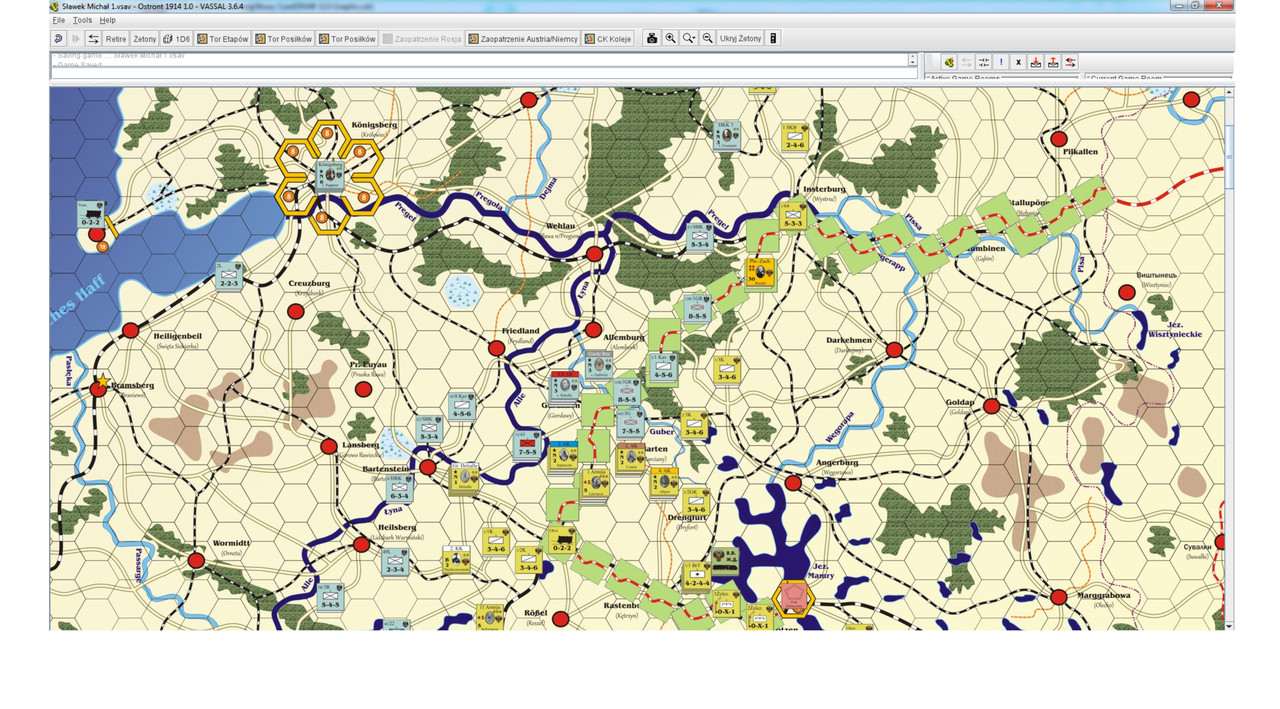
Task: Click the Bramsberg starred city marker
Action: pos(98,388)
